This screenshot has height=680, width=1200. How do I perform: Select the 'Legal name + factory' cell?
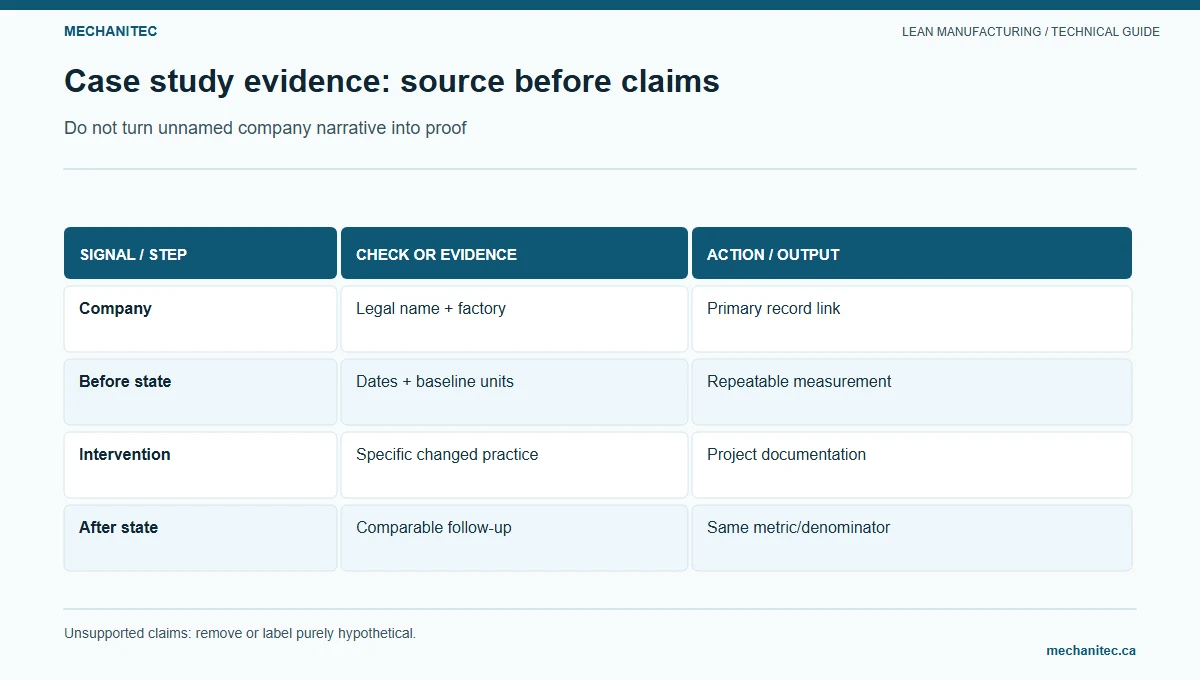pos(514,319)
